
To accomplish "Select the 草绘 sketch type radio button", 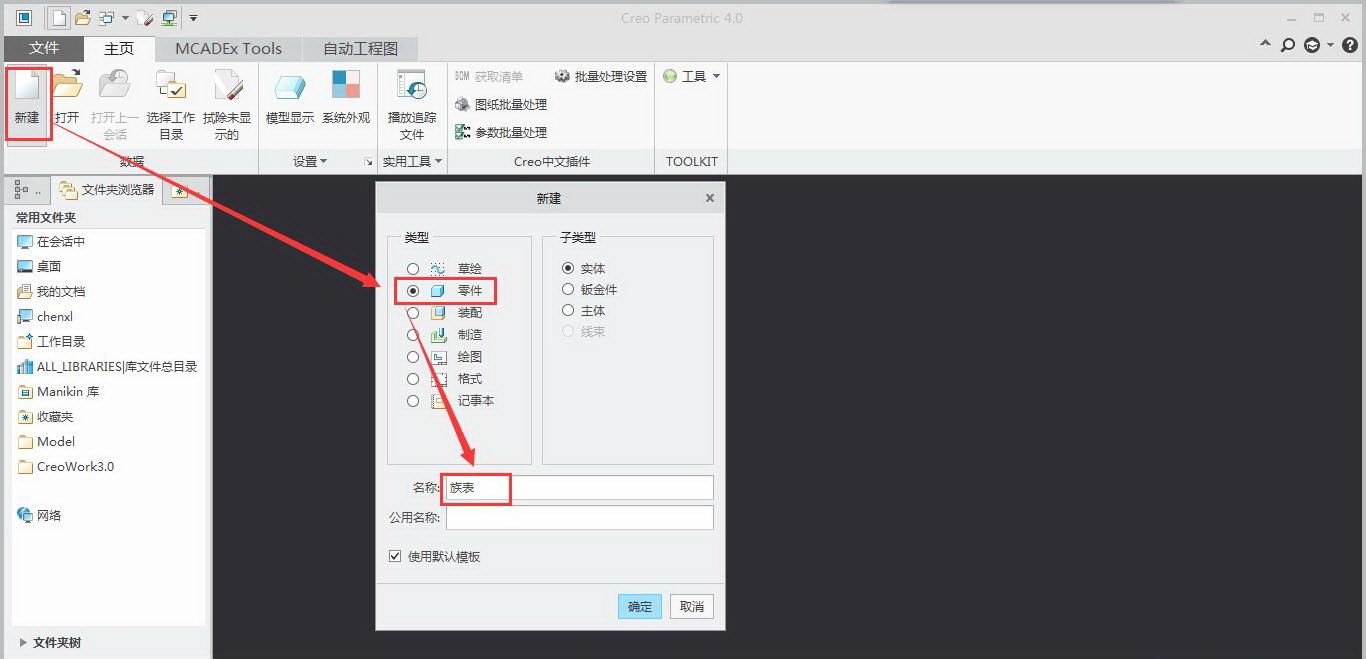I will point(413,269).
